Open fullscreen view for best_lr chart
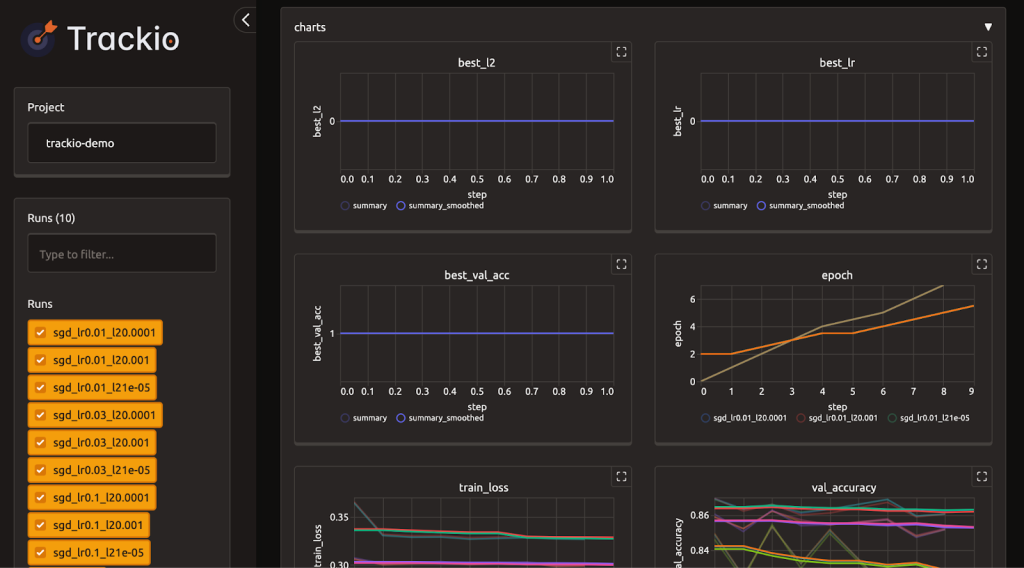Viewport: 1024px width, 568px height. 981,52
